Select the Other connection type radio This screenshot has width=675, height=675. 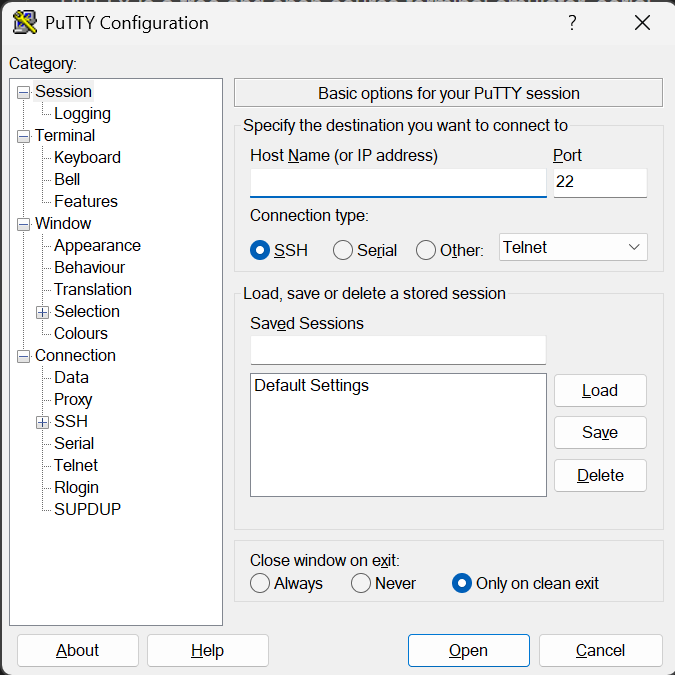pos(426,250)
